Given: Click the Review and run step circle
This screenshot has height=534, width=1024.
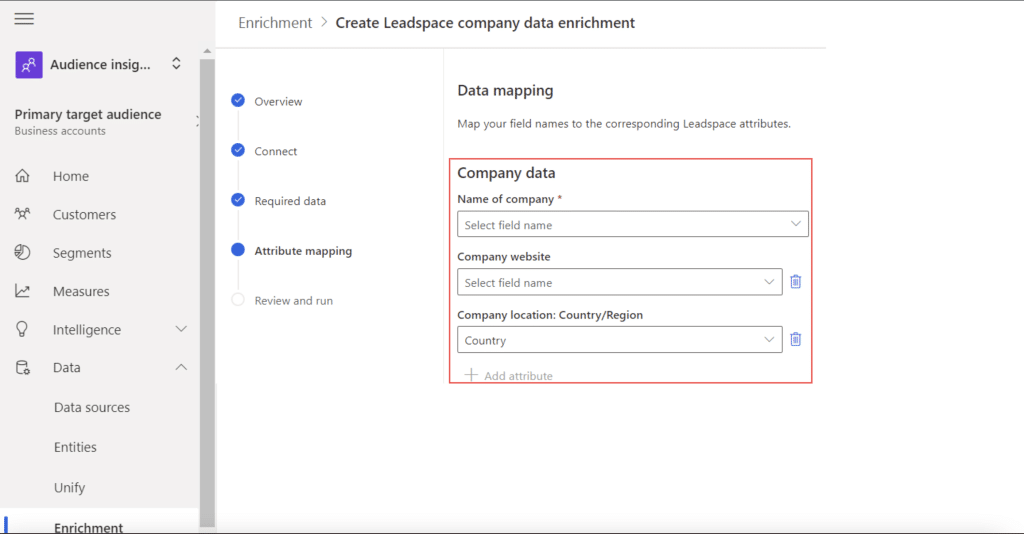Looking at the screenshot, I should click(x=238, y=300).
